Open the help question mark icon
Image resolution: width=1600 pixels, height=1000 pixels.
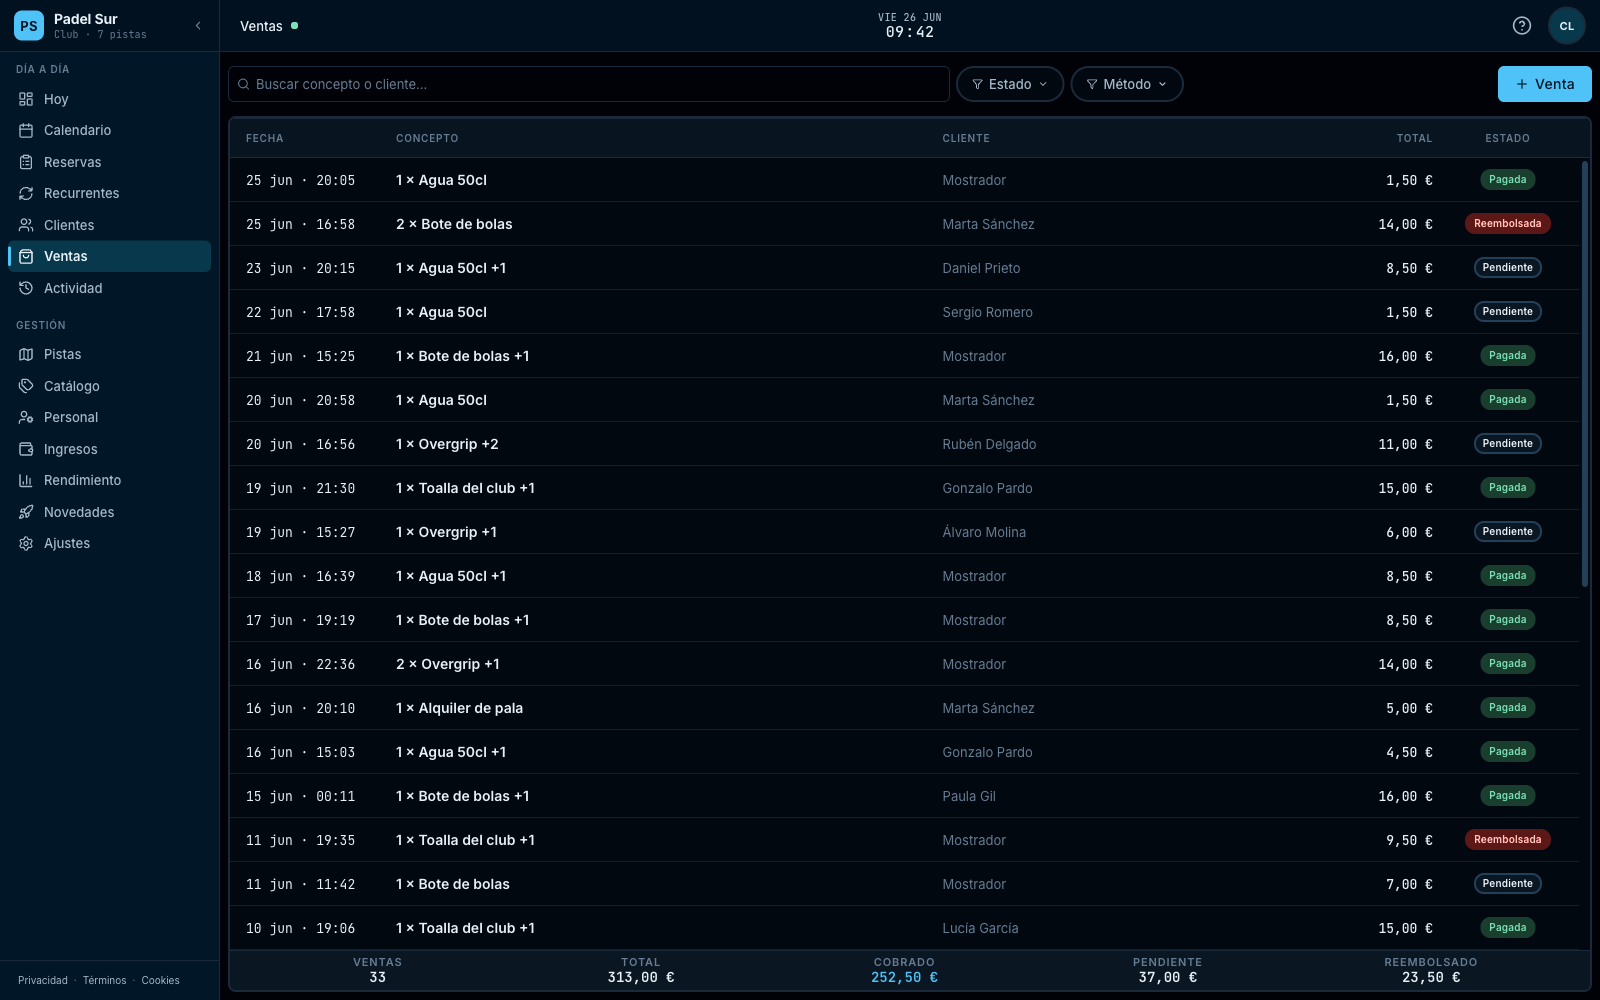(x=1522, y=26)
